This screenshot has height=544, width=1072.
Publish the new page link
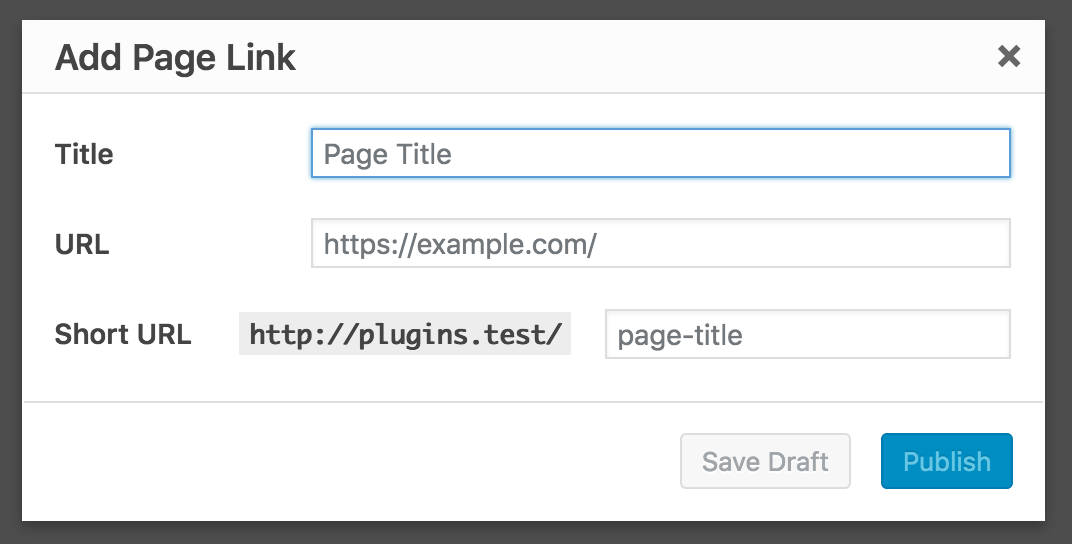tap(946, 461)
